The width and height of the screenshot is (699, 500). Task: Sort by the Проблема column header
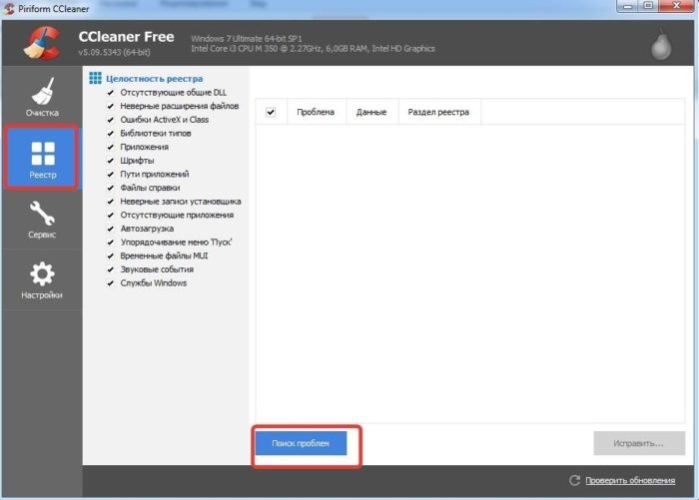pos(316,112)
